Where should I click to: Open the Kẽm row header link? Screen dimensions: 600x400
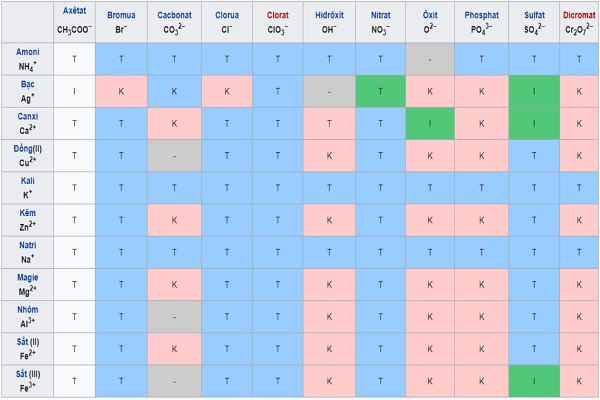(27, 211)
